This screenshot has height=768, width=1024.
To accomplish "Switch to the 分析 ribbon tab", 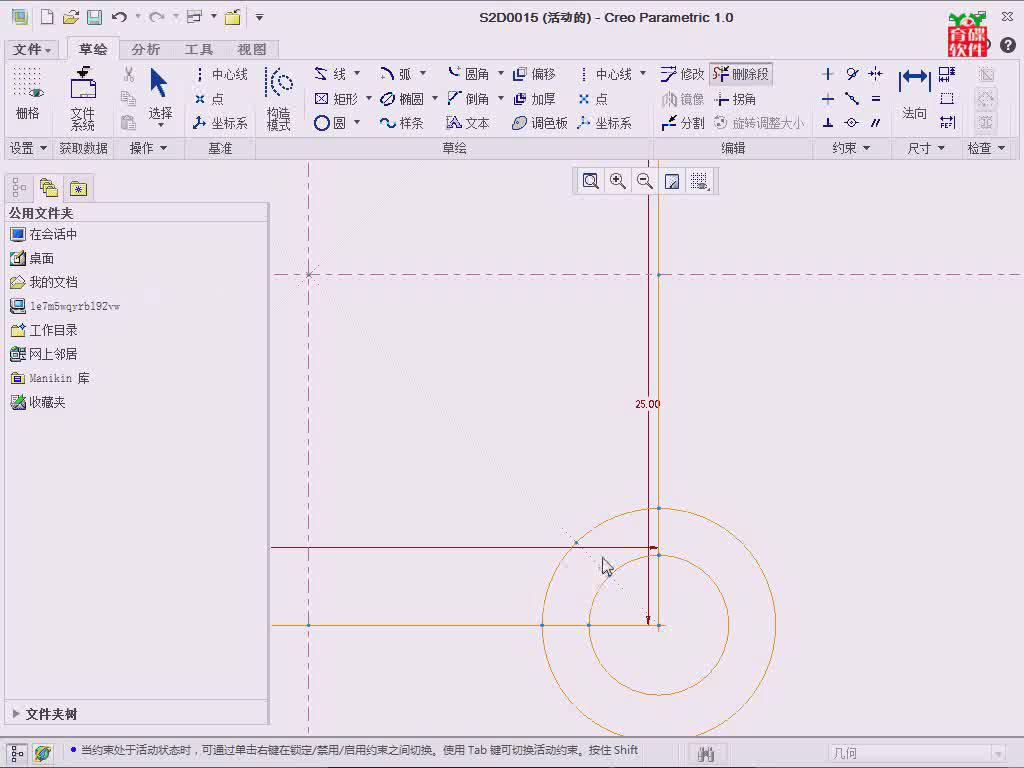I will tap(145, 49).
